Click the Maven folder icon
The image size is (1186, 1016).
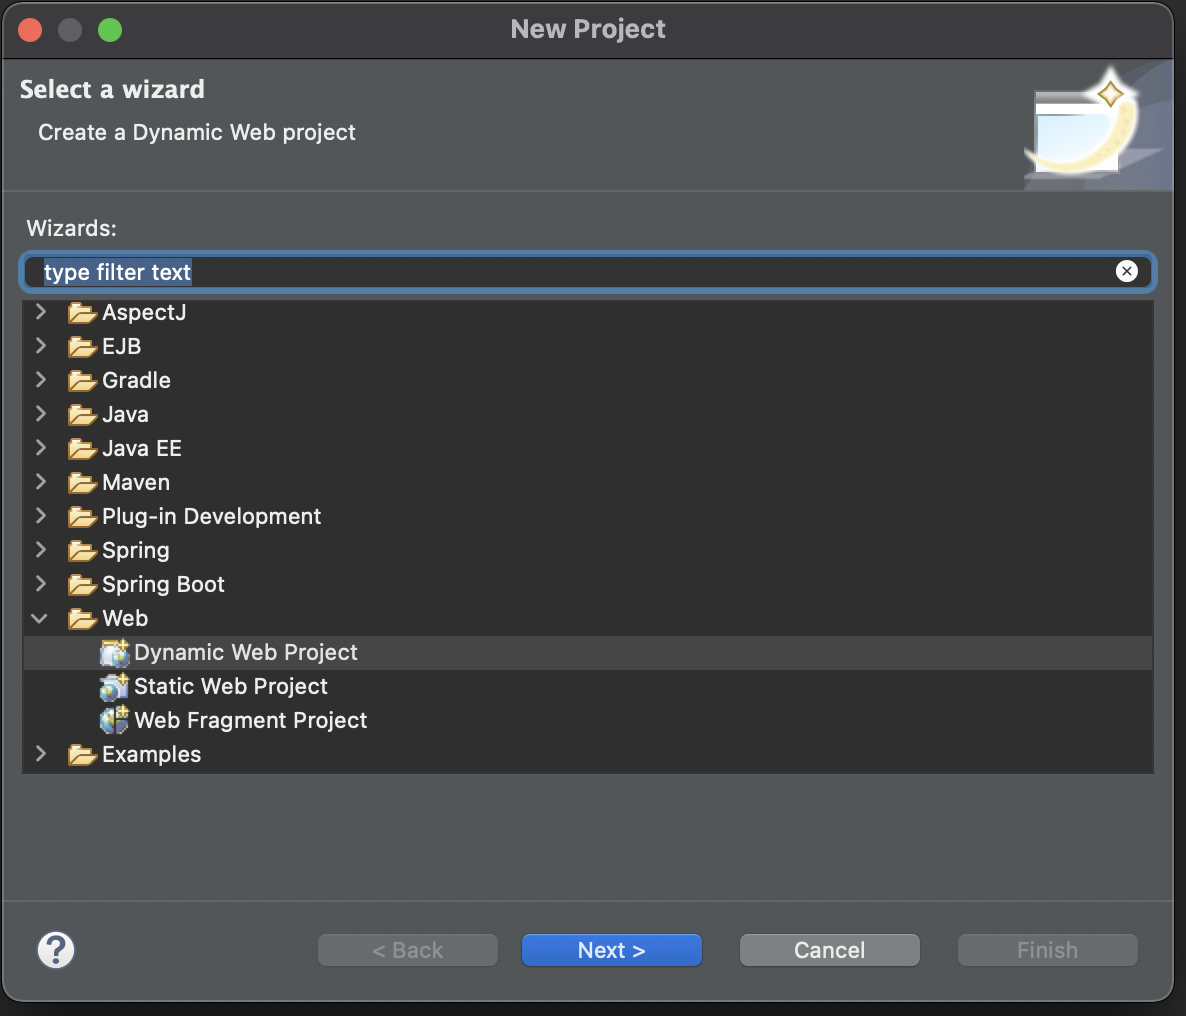82,483
